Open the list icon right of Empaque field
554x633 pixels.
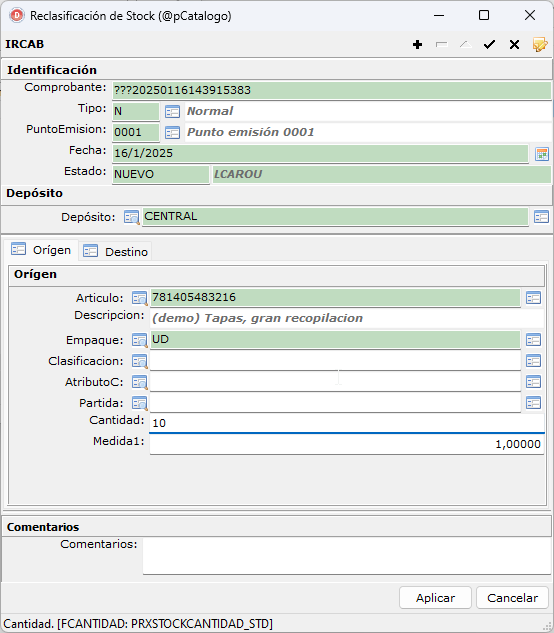tap(533, 340)
